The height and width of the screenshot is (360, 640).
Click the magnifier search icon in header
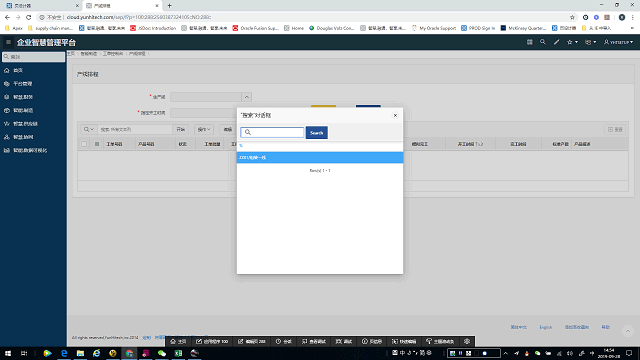[x=542, y=42]
